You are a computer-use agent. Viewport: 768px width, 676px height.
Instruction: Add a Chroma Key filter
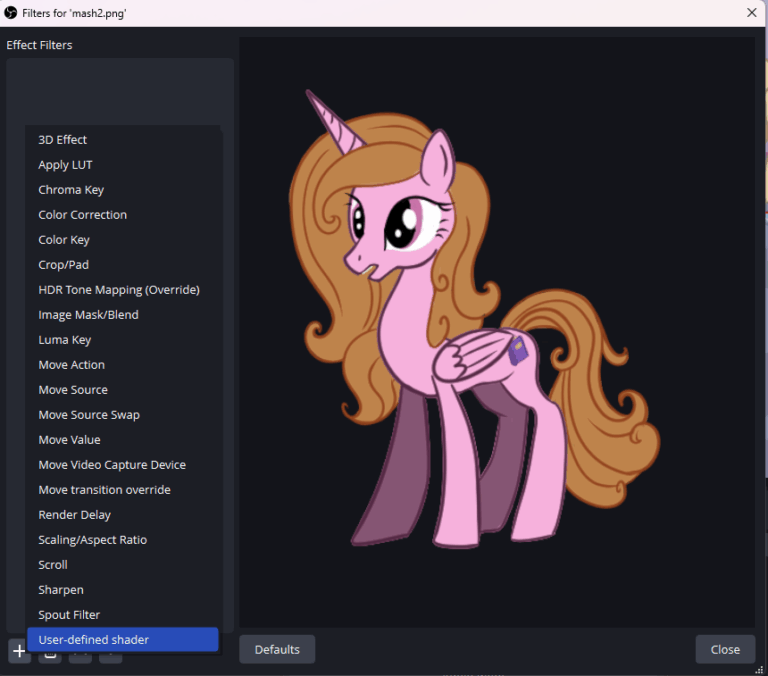tap(71, 190)
